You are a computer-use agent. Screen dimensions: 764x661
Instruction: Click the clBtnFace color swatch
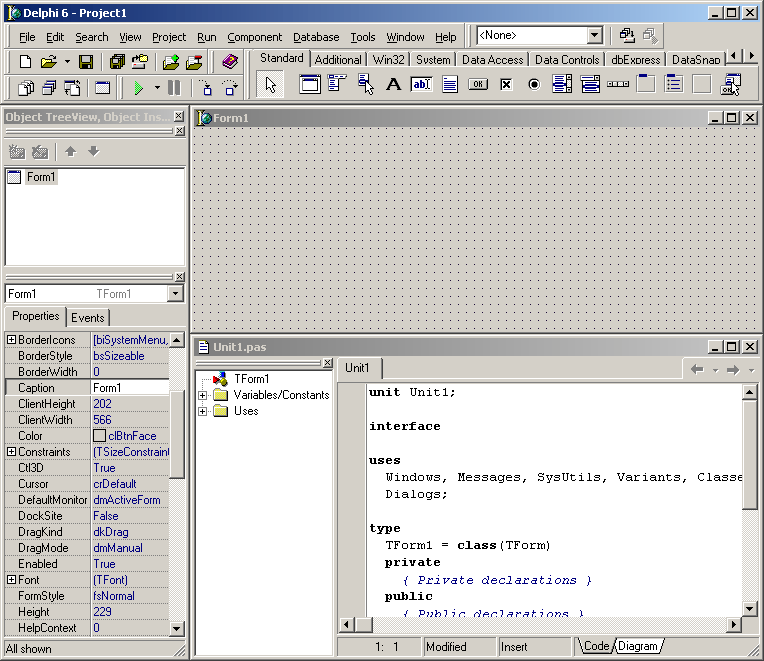tap(99, 435)
